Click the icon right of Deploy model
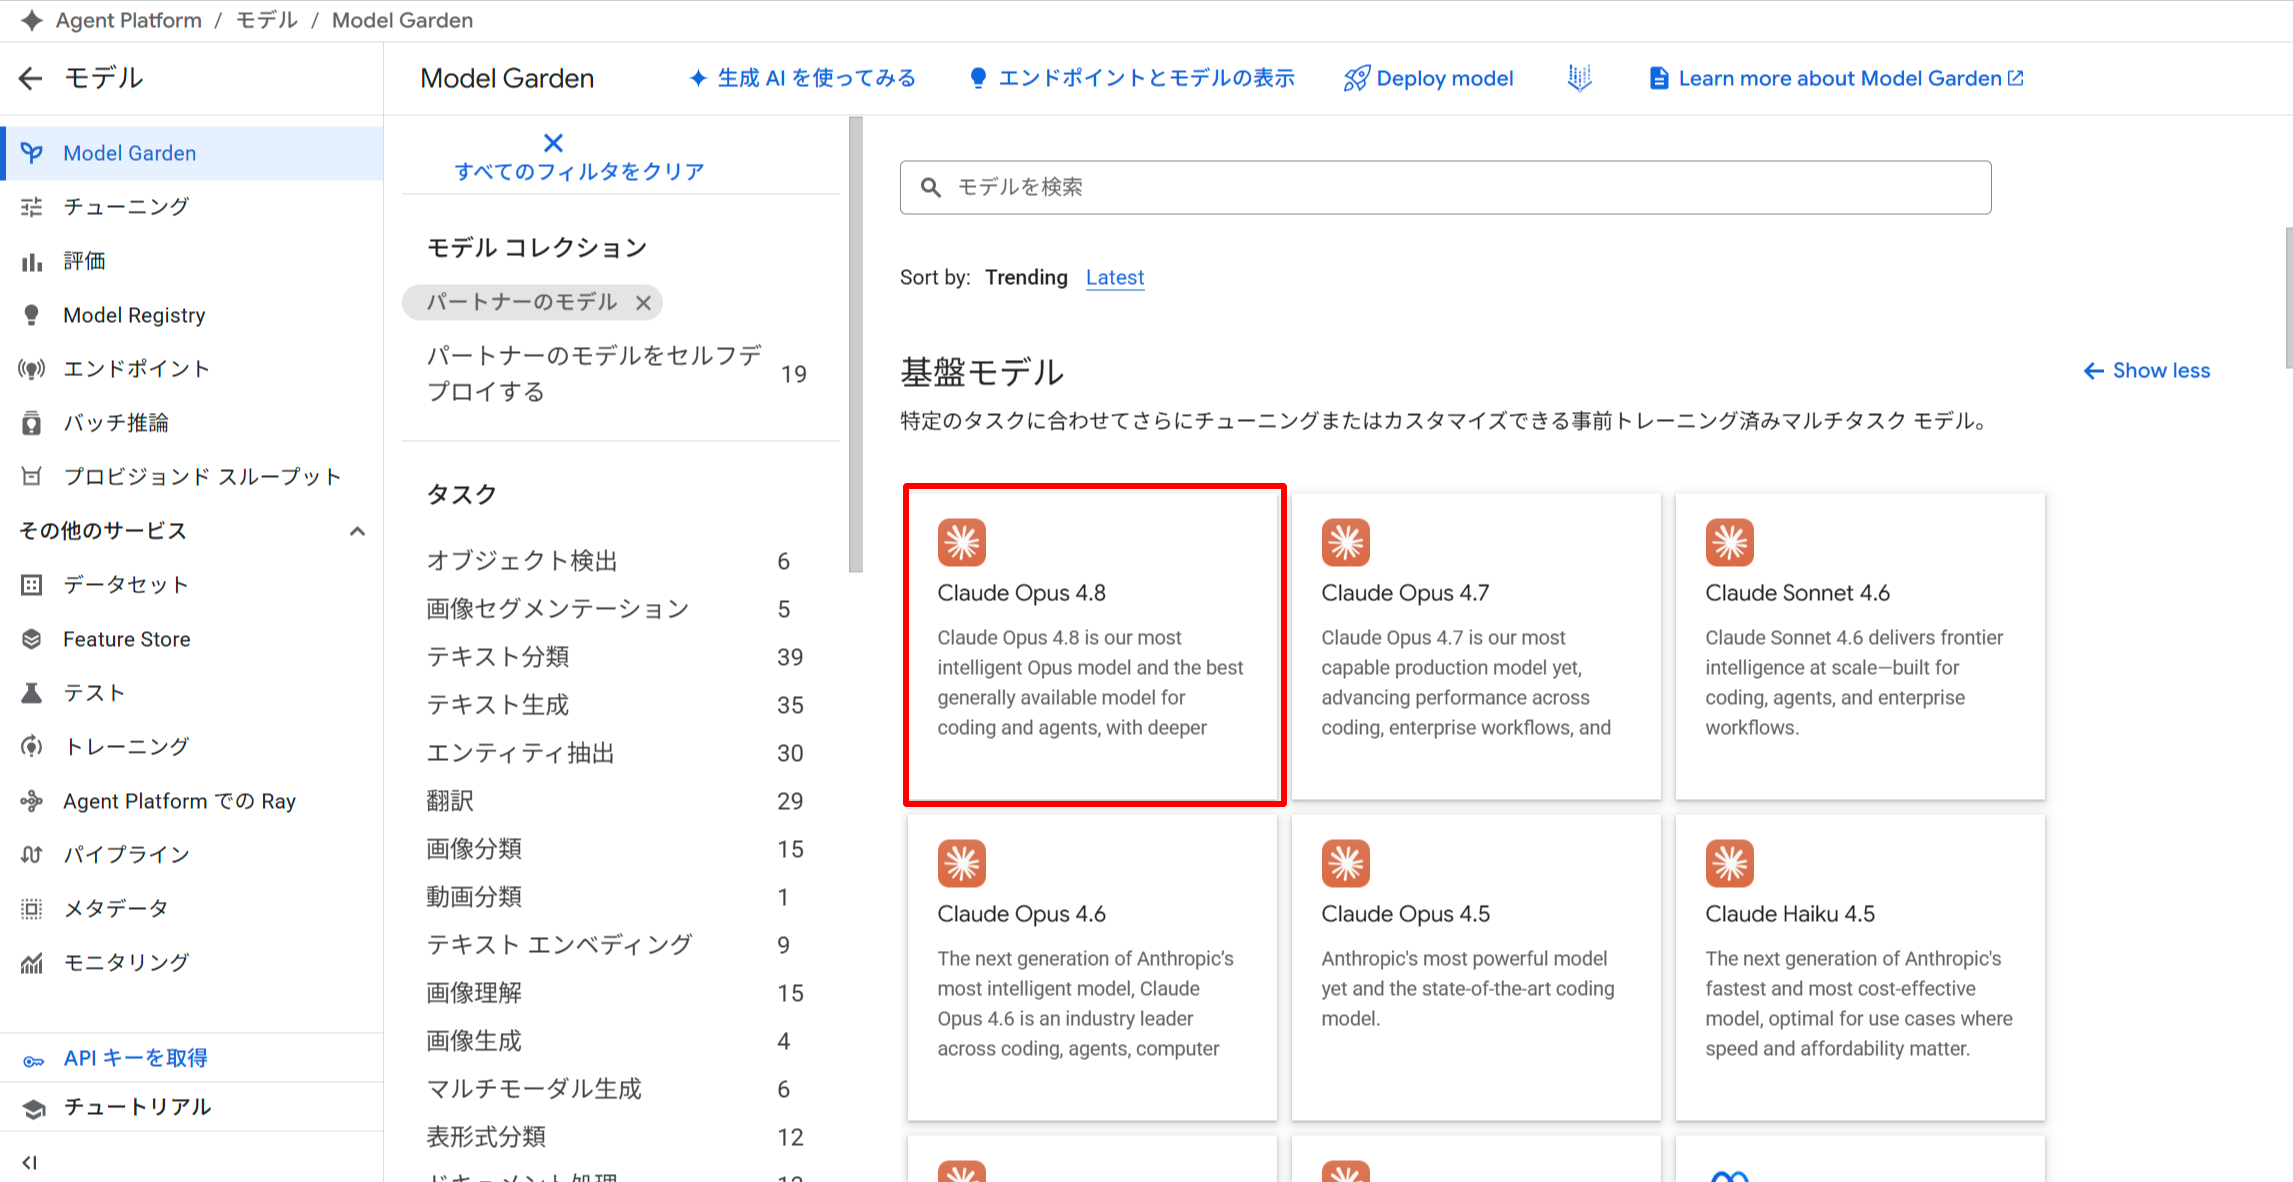2293x1182 pixels. pos(1580,78)
